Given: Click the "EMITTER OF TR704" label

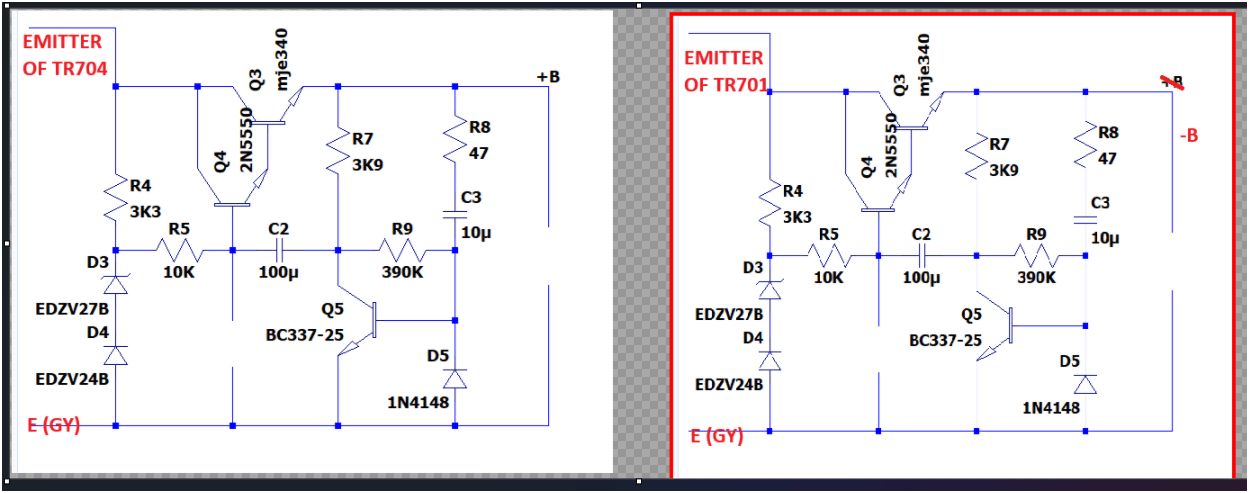Looking at the screenshot, I should tap(65, 56).
